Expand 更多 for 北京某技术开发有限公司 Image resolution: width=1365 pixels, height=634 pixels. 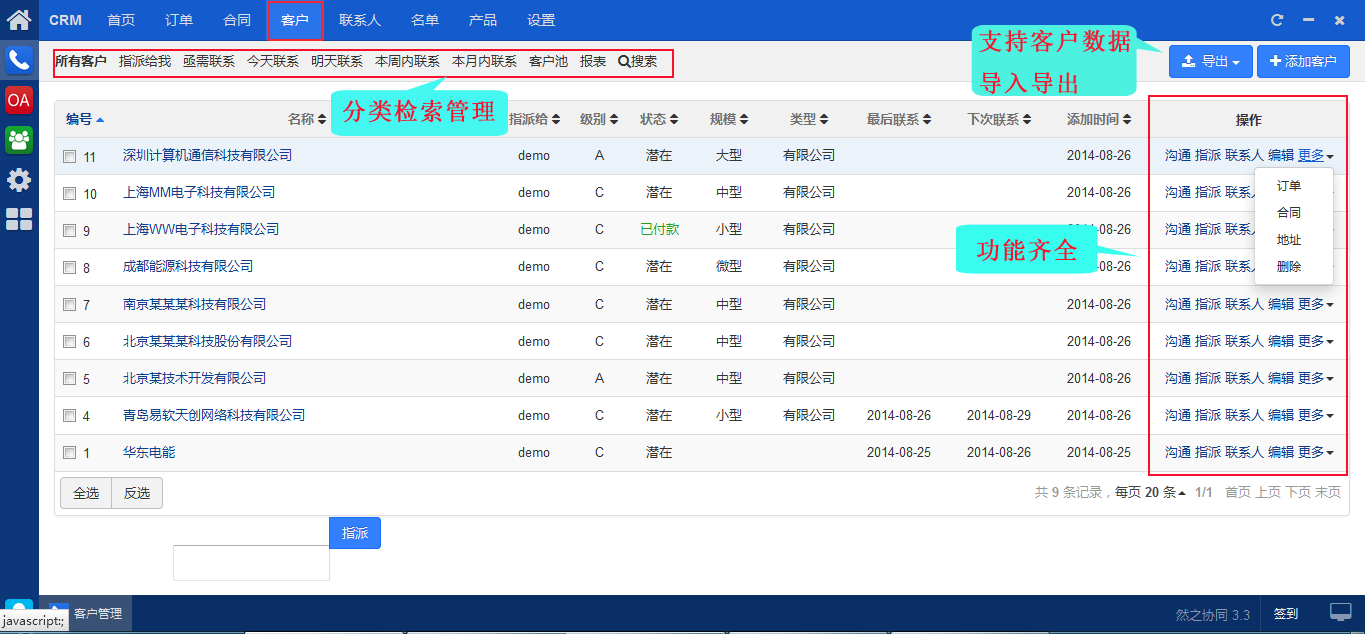(x=1315, y=378)
